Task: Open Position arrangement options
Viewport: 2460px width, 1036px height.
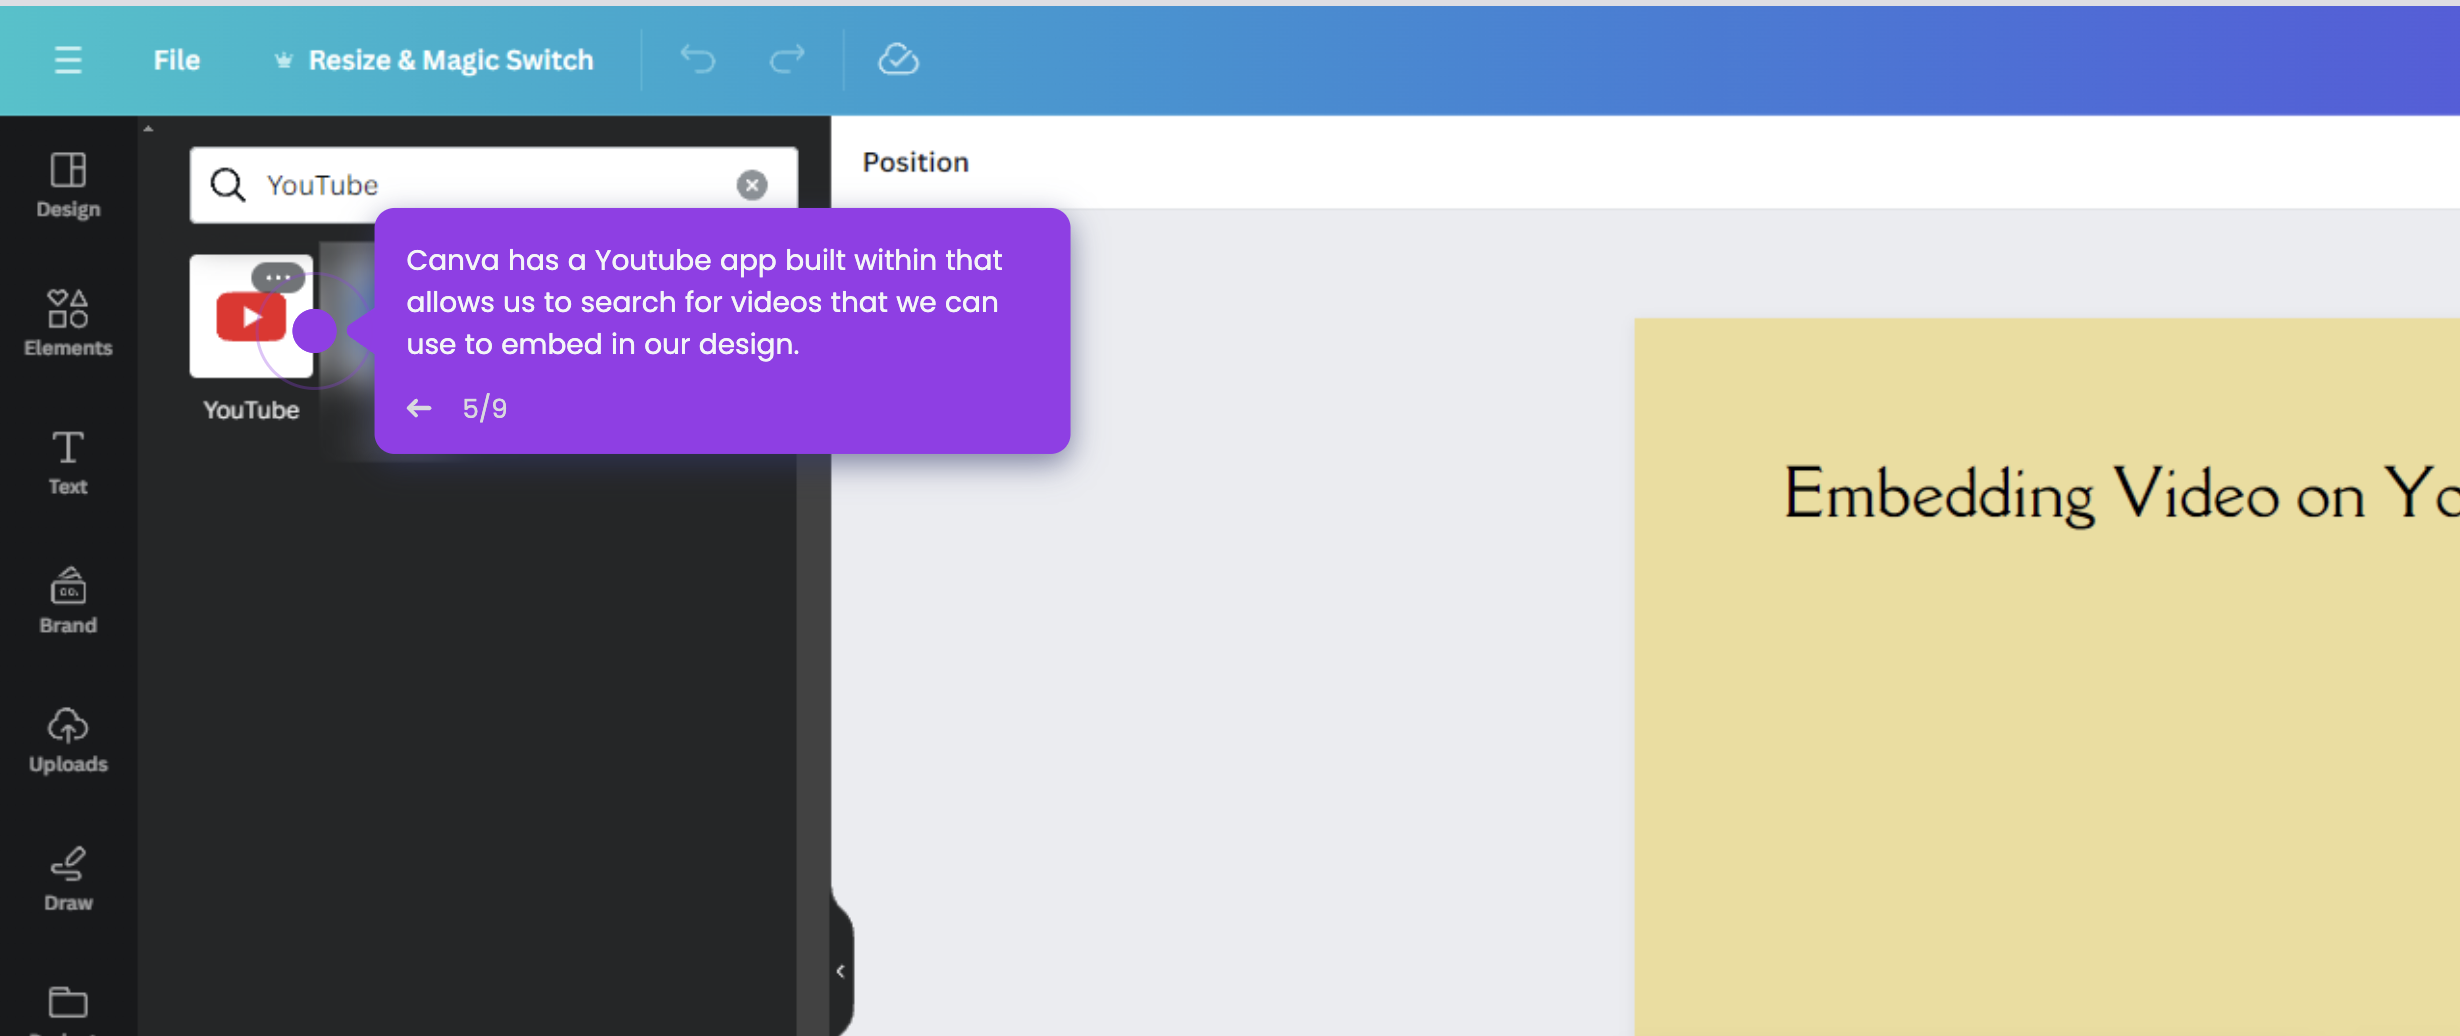Action: [x=914, y=161]
